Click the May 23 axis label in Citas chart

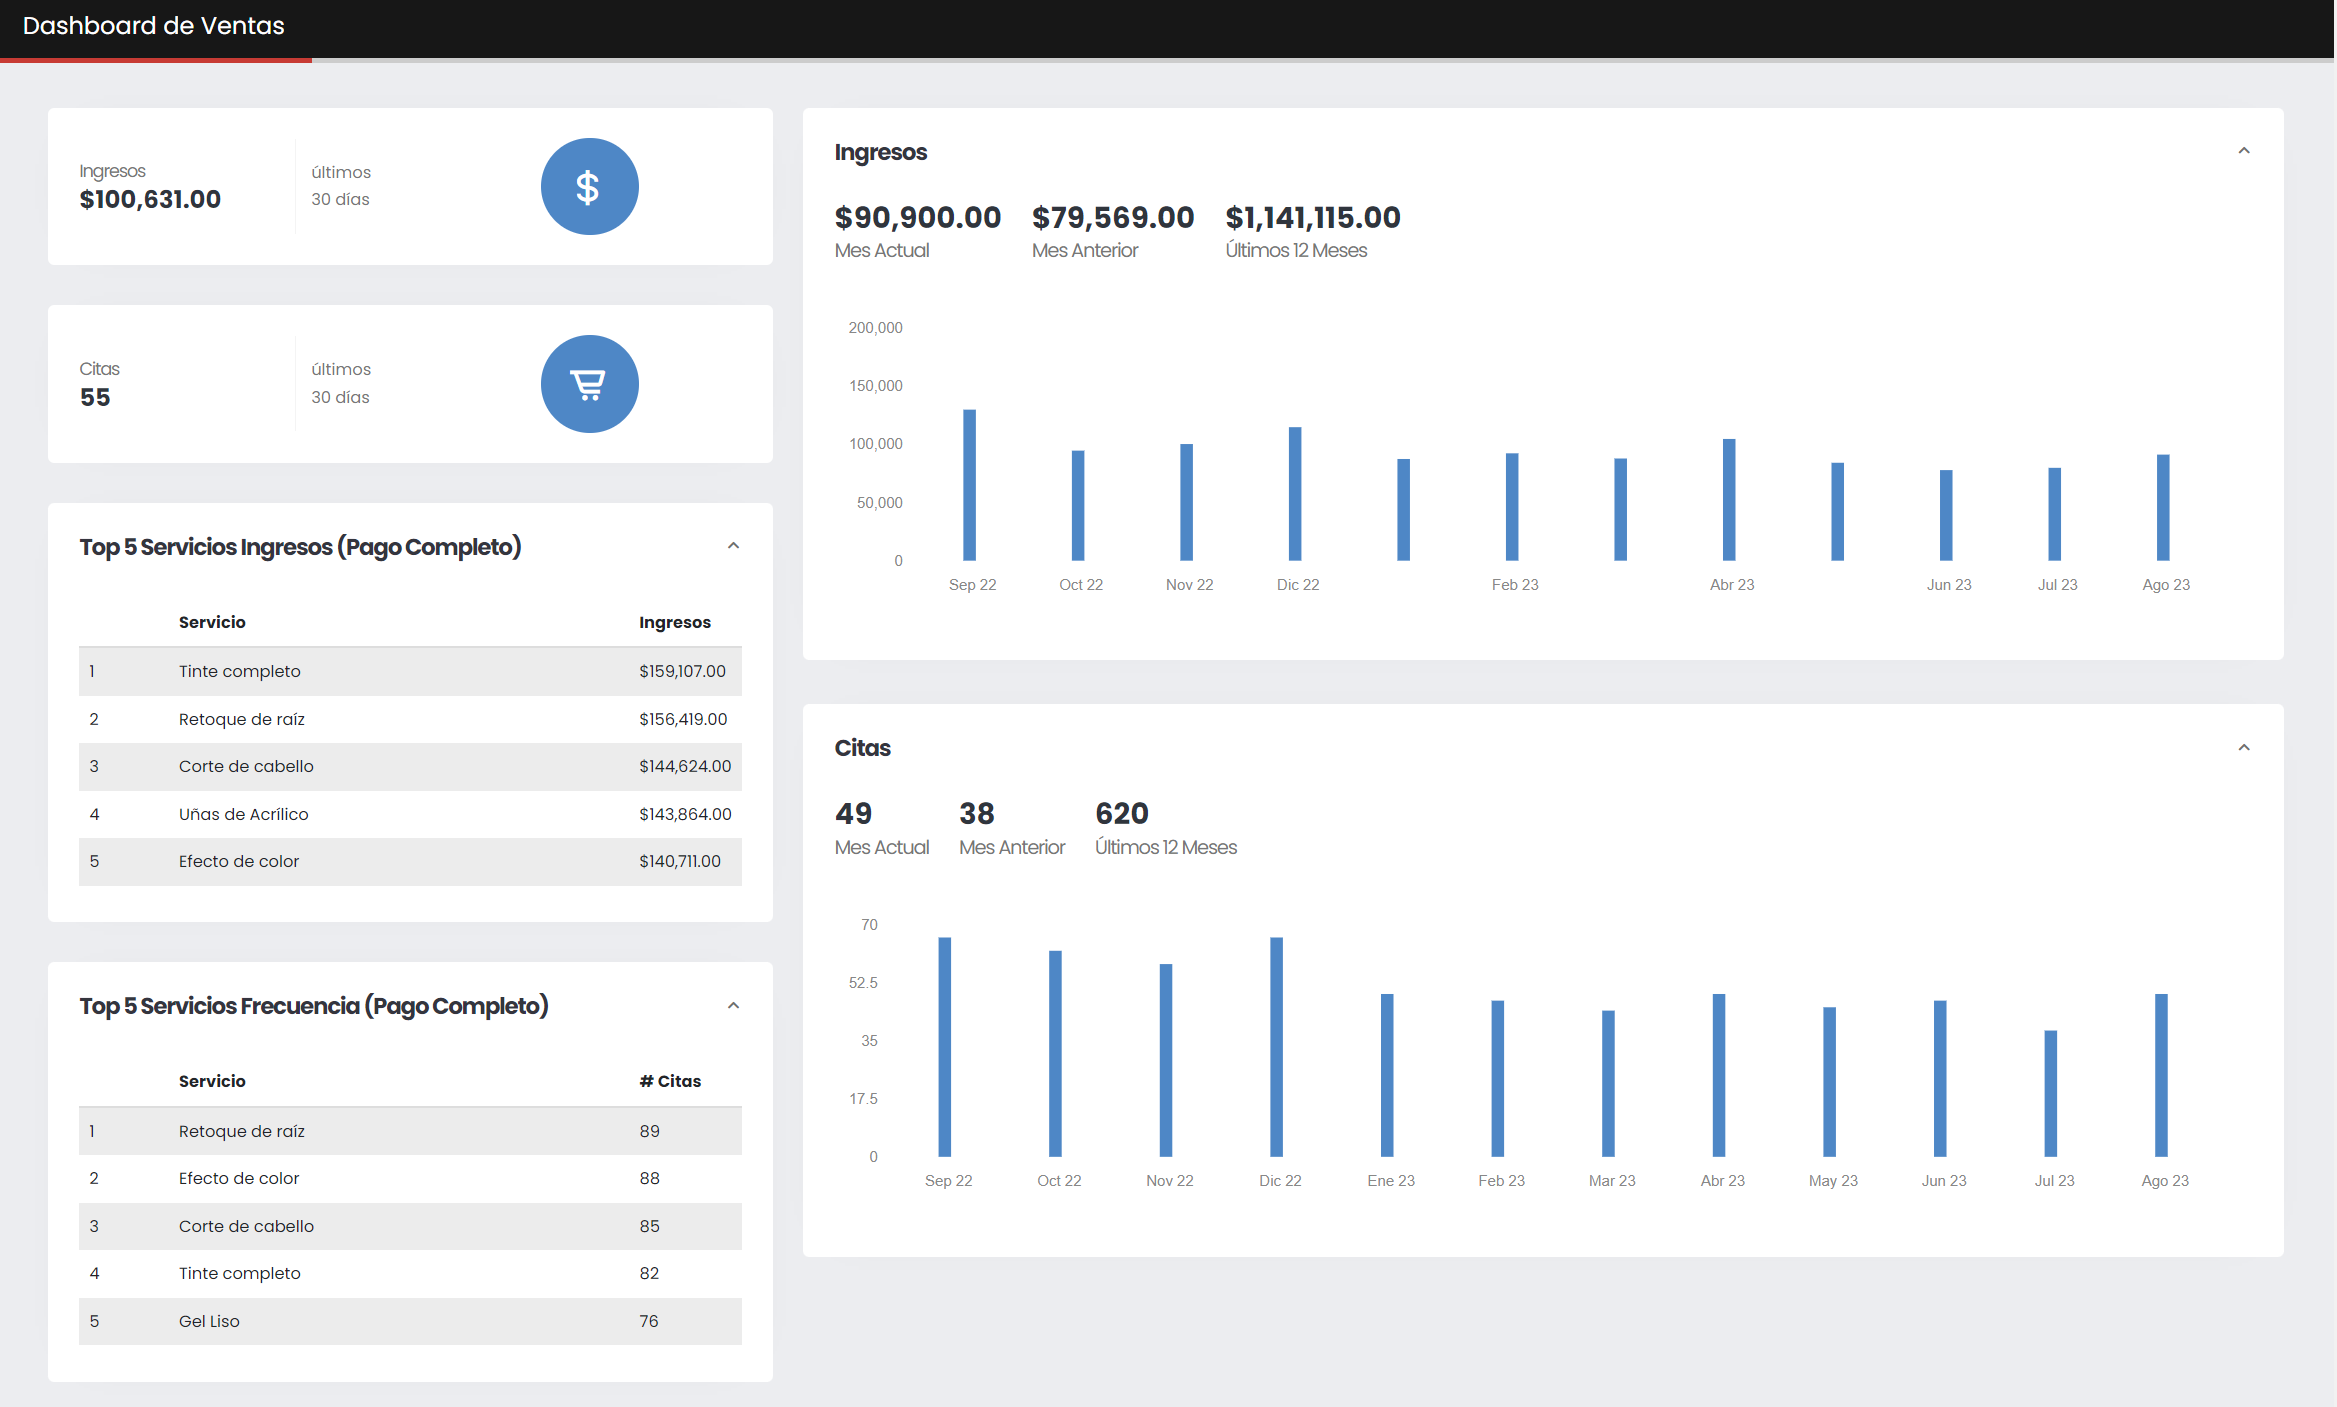tap(1833, 1181)
